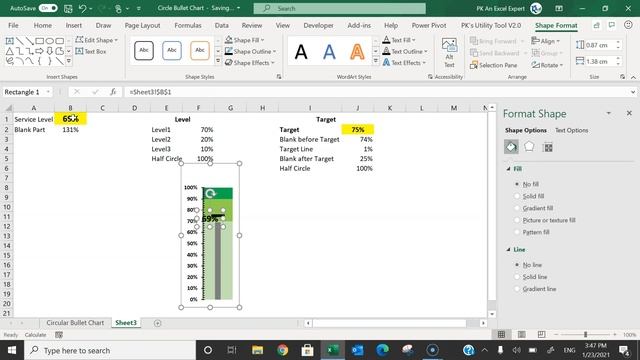Viewport: 640px width, 360px height.
Task: Open Shape Fill options
Action: coord(244,40)
